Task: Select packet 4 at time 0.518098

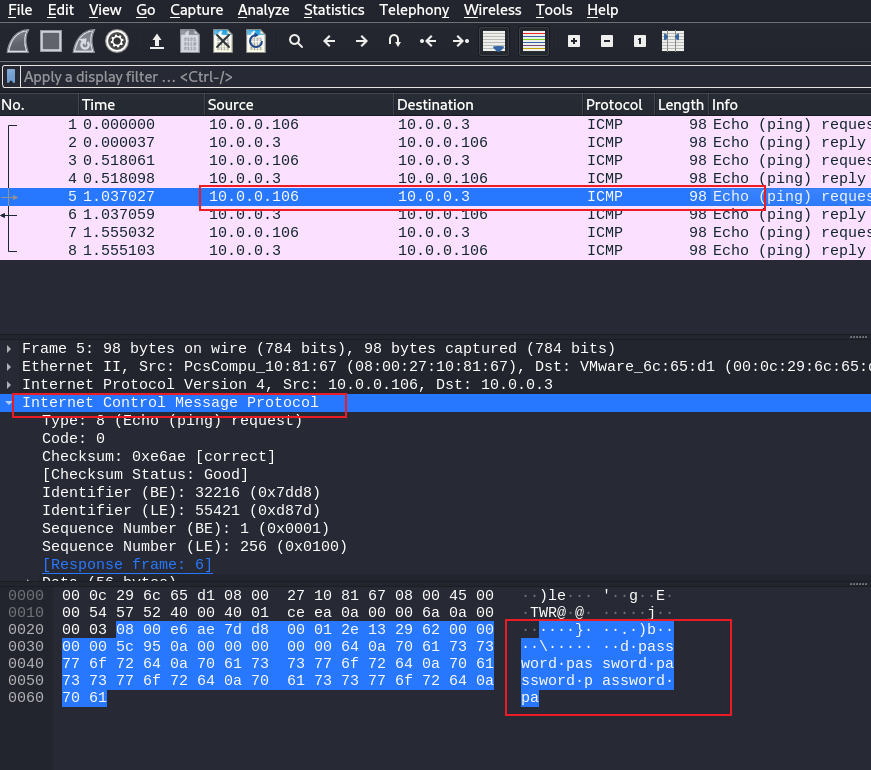Action: (436, 178)
